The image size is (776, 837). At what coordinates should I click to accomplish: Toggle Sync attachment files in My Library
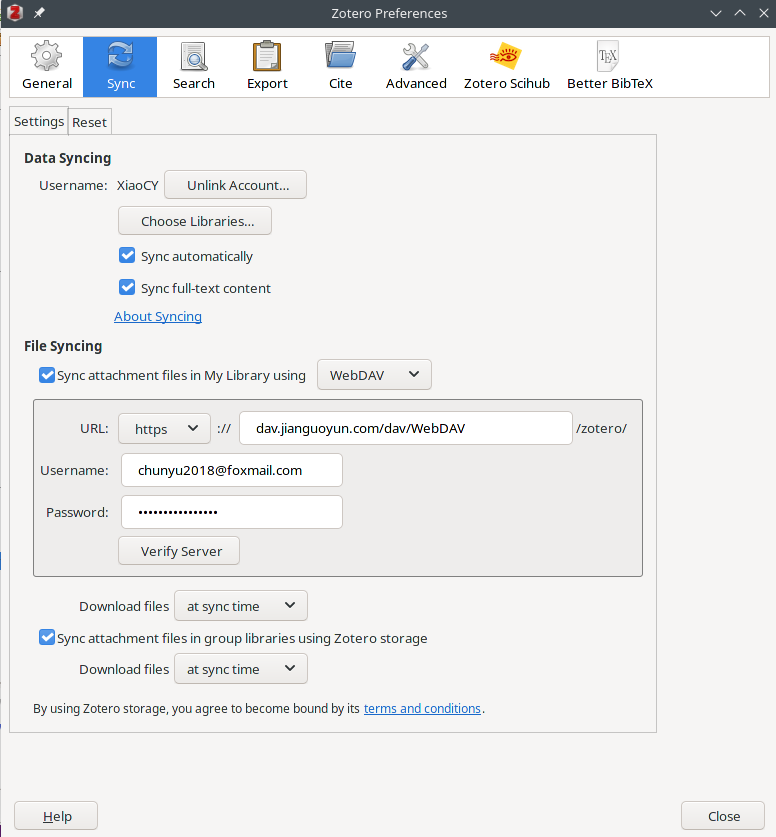coord(47,375)
